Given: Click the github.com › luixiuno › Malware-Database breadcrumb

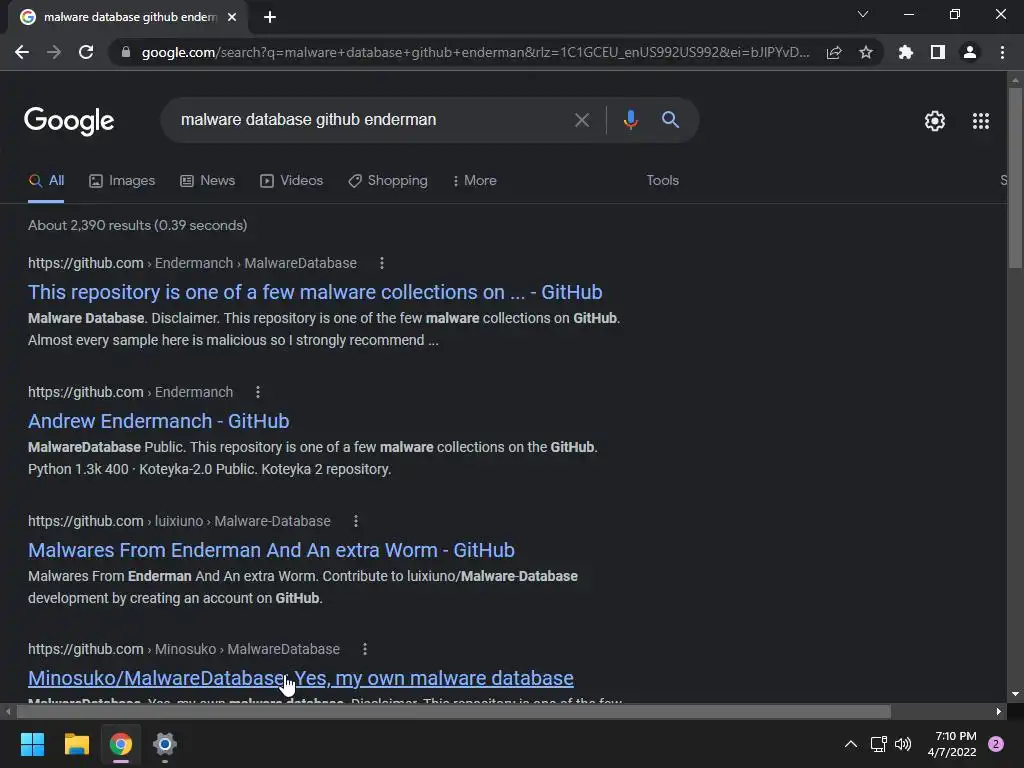Looking at the screenshot, I should (180, 521).
